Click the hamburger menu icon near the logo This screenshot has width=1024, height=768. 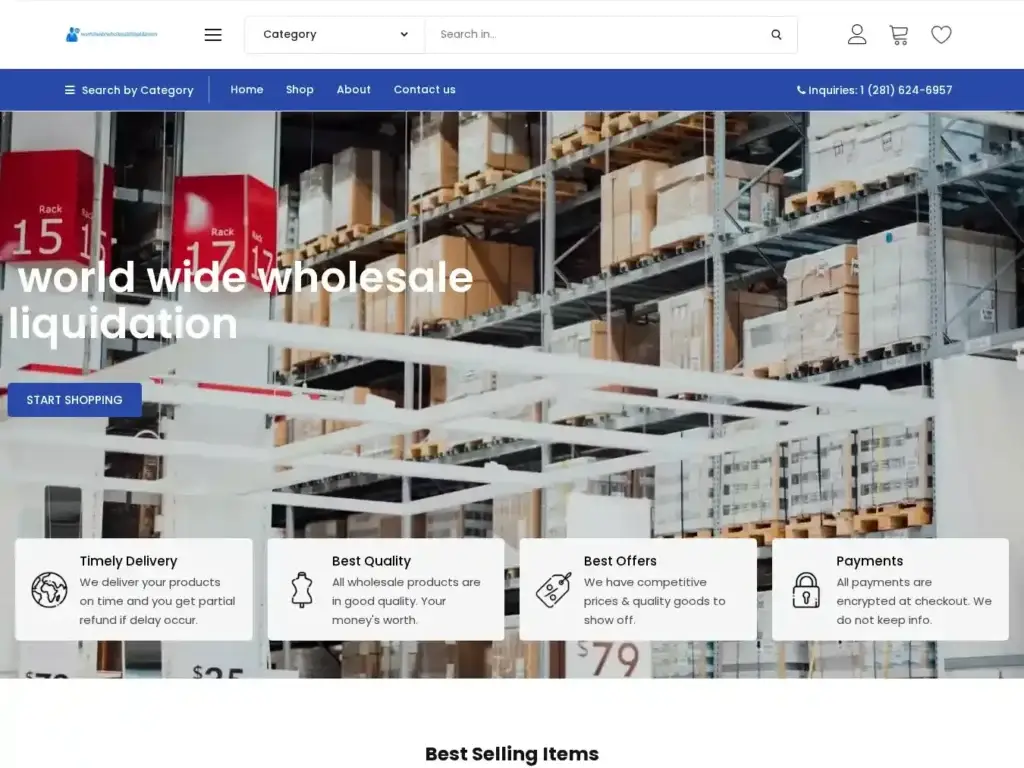coord(212,34)
